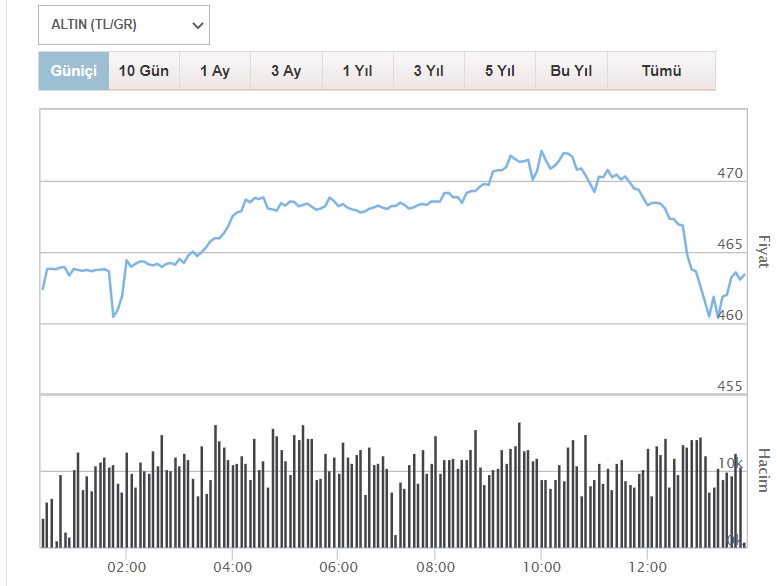Select the Güniçi tab
Screen dimensions: 777x586
click(x=73, y=71)
